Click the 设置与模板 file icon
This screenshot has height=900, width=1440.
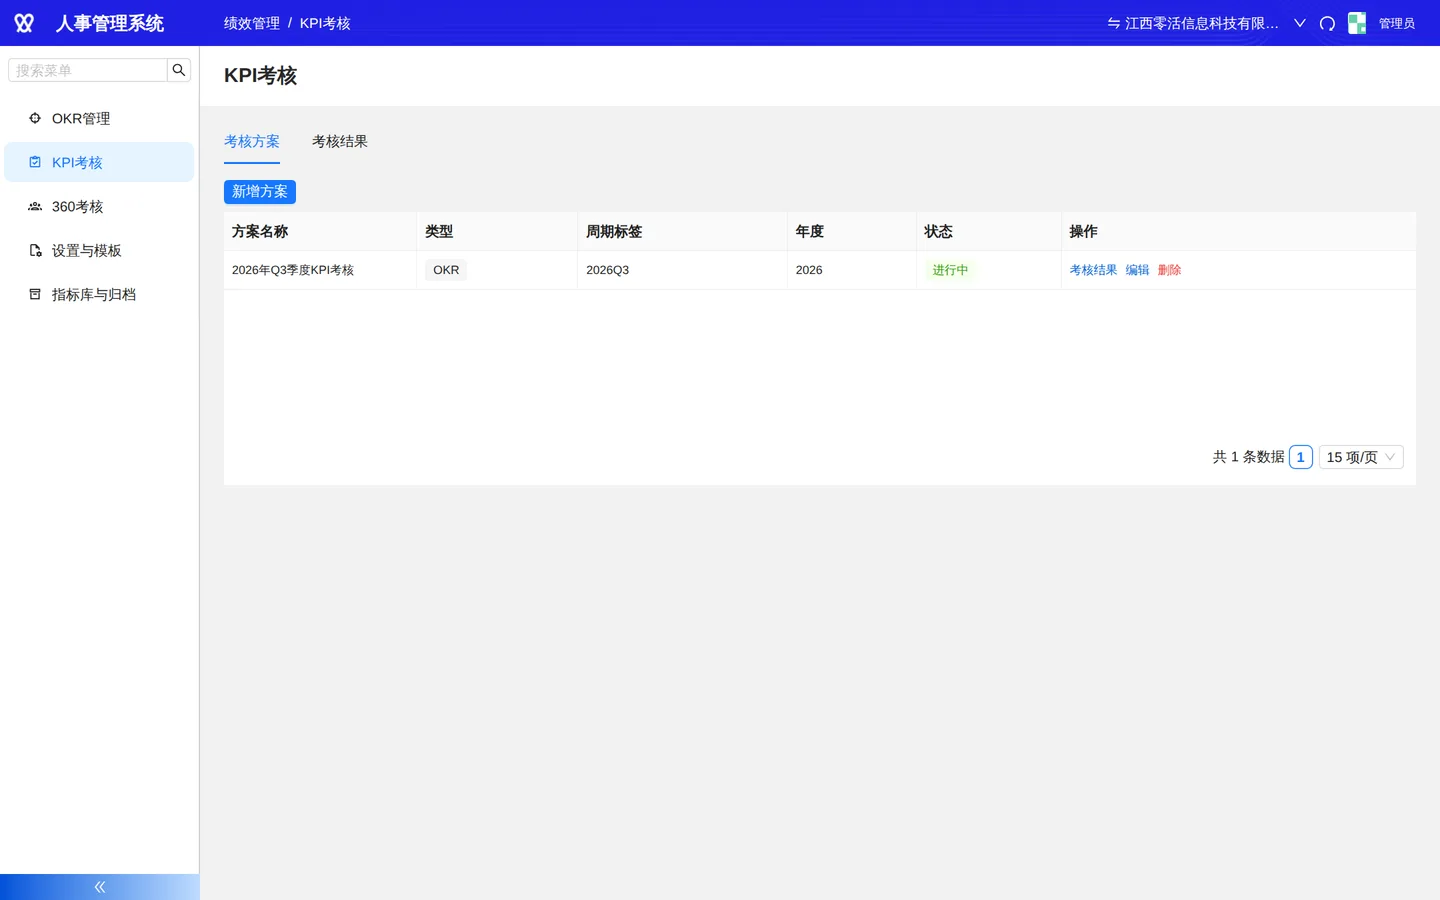point(35,250)
